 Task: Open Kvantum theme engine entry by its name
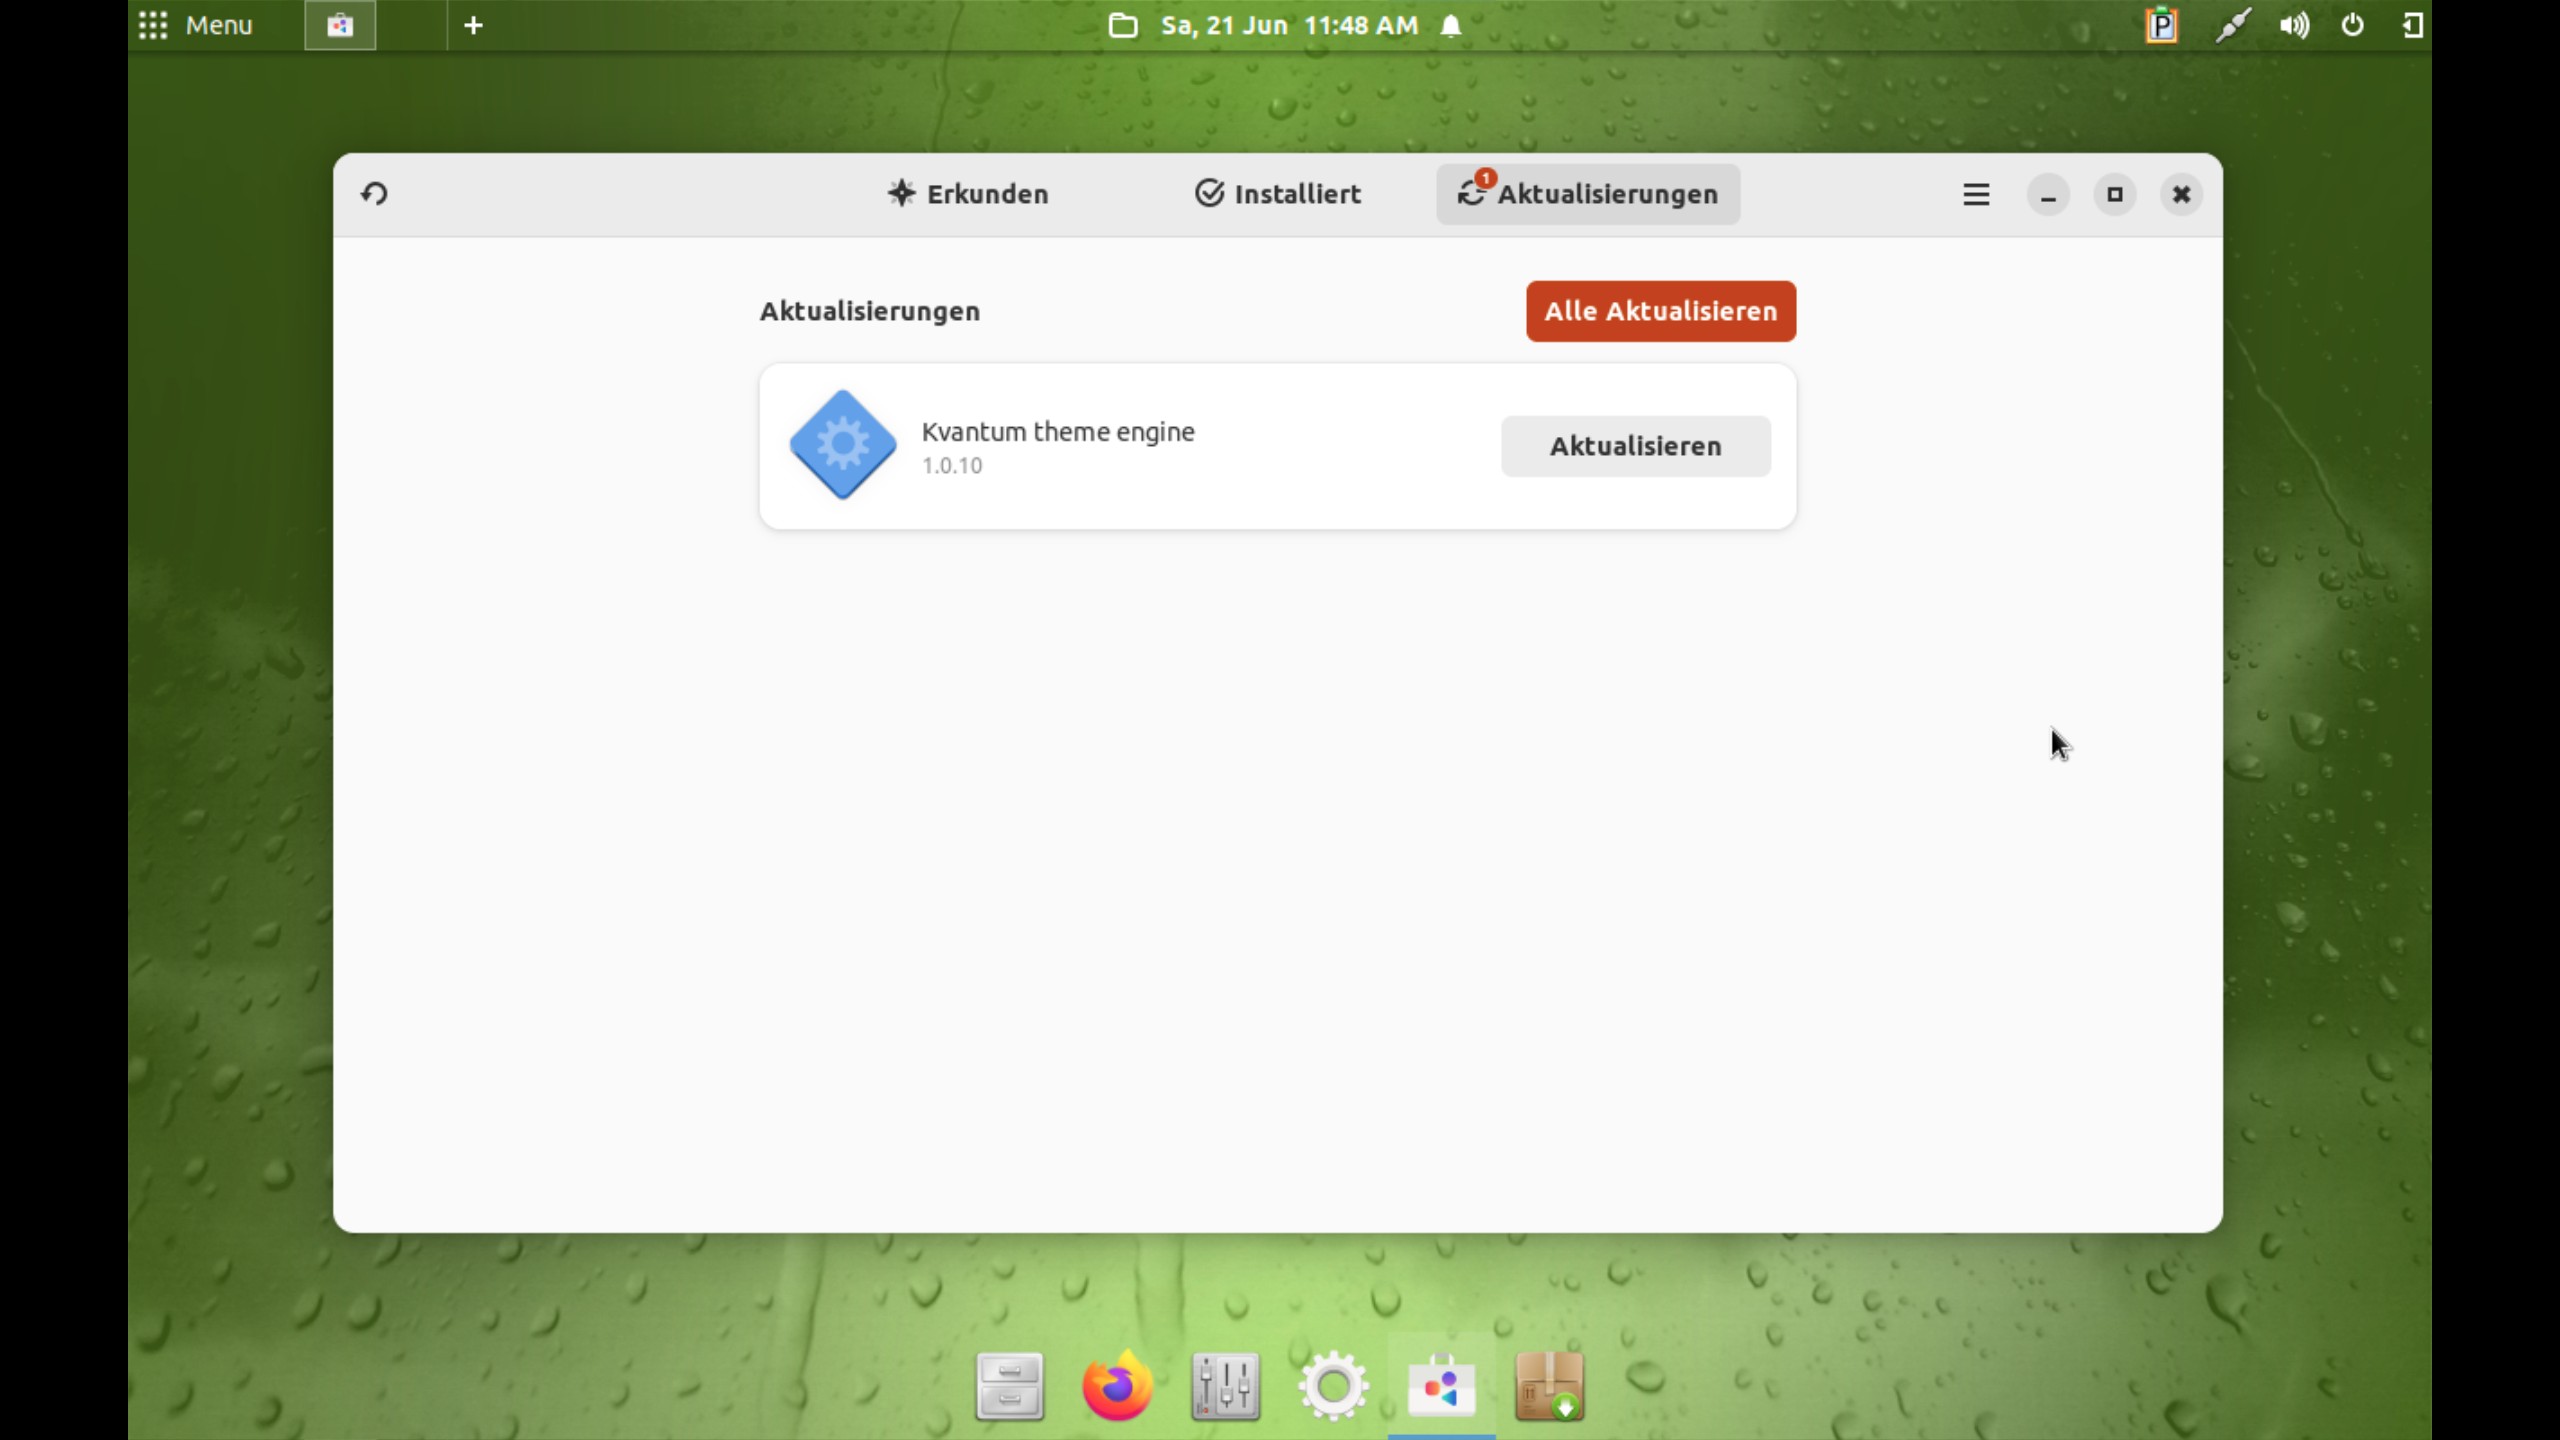click(1057, 432)
